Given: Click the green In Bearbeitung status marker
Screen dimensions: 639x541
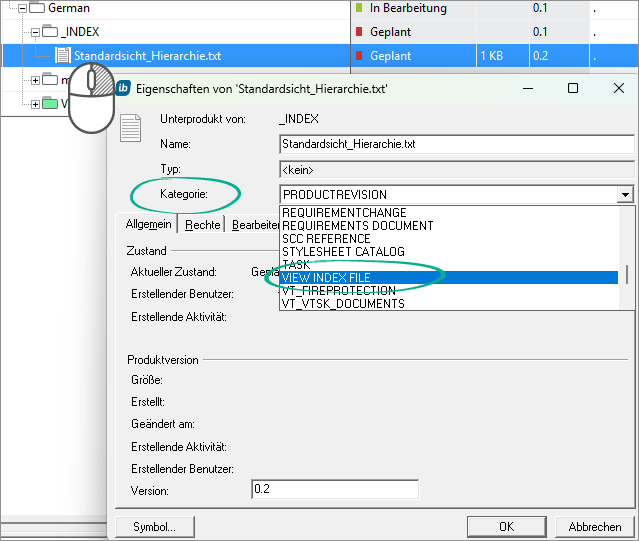Looking at the screenshot, I should tap(359, 8).
